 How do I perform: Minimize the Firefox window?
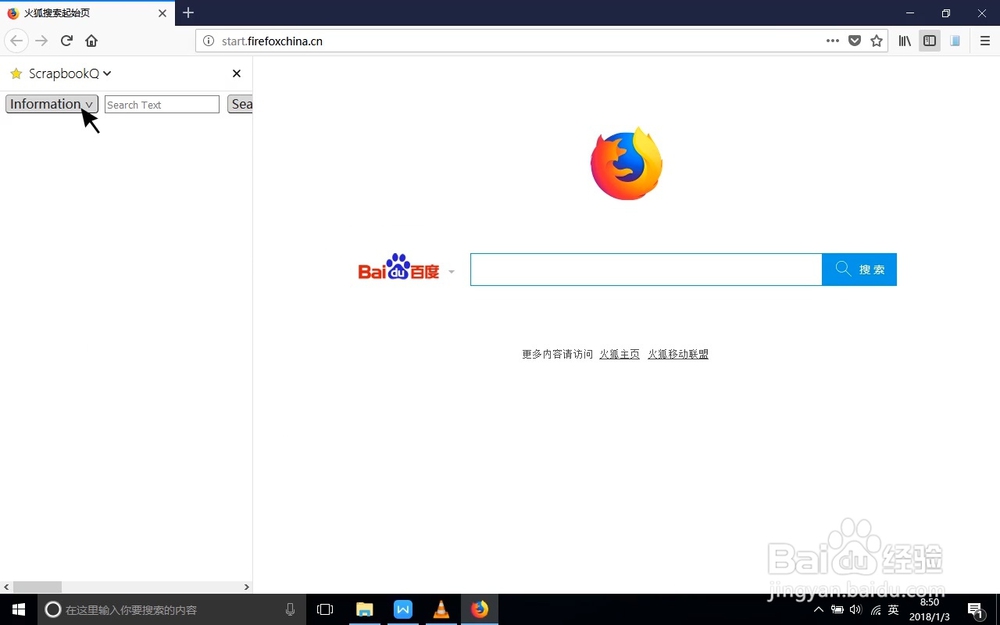pos(910,13)
